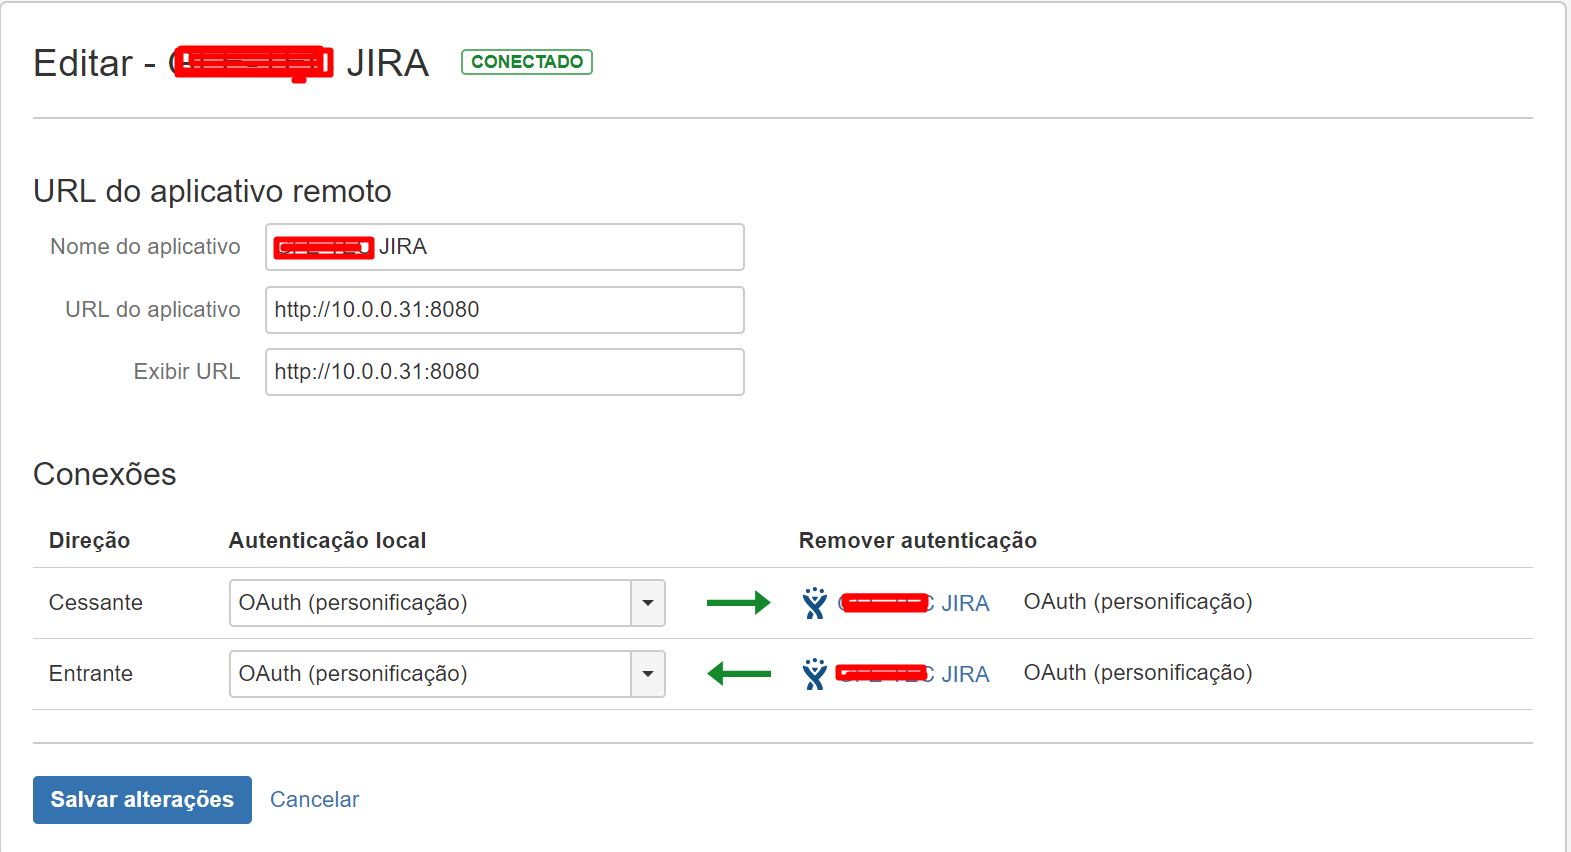The image size is (1571, 852).
Task: Click the Entrante dropdown arrow button
Action: point(648,674)
